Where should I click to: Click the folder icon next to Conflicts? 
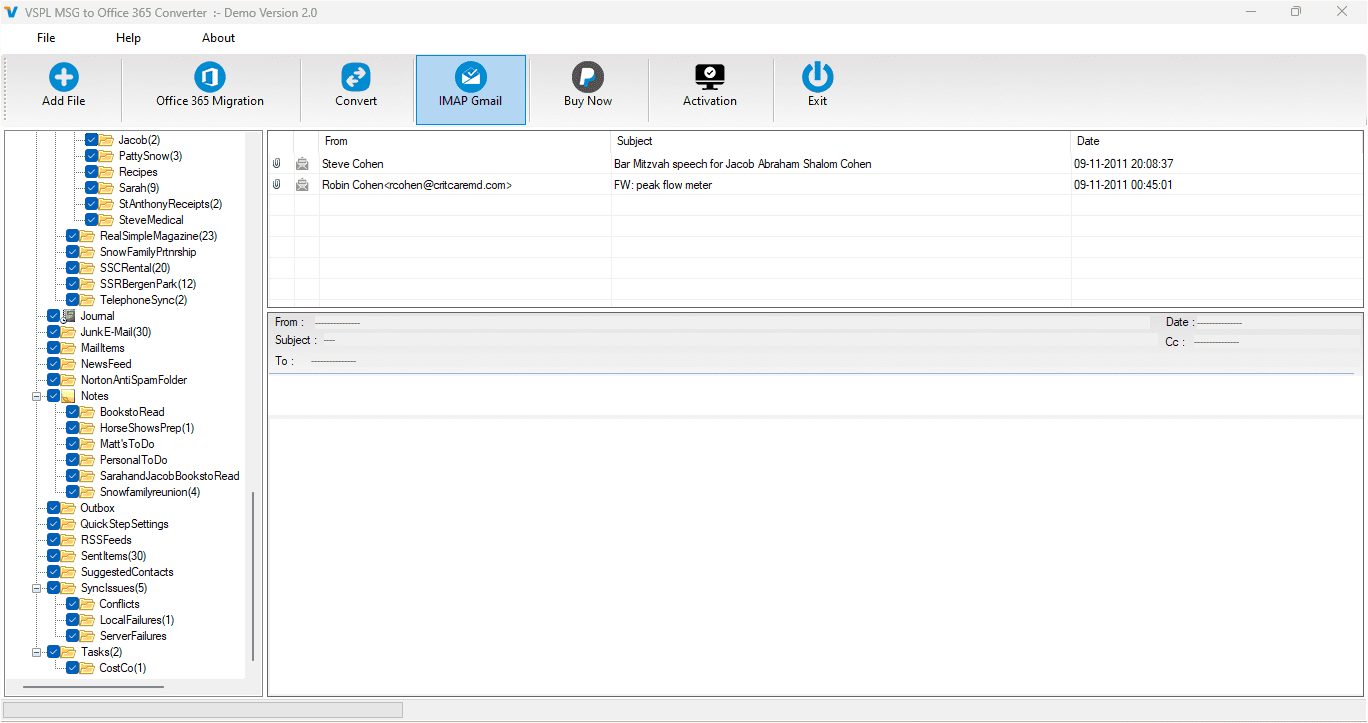[x=88, y=604]
